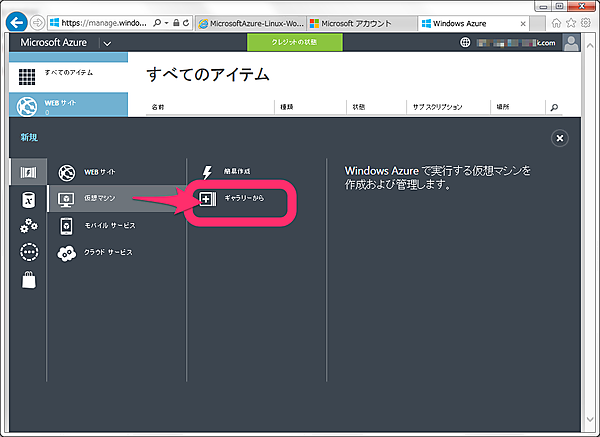Open the Data Services category icon
Screen dimensions: 600x437
tap(28, 199)
